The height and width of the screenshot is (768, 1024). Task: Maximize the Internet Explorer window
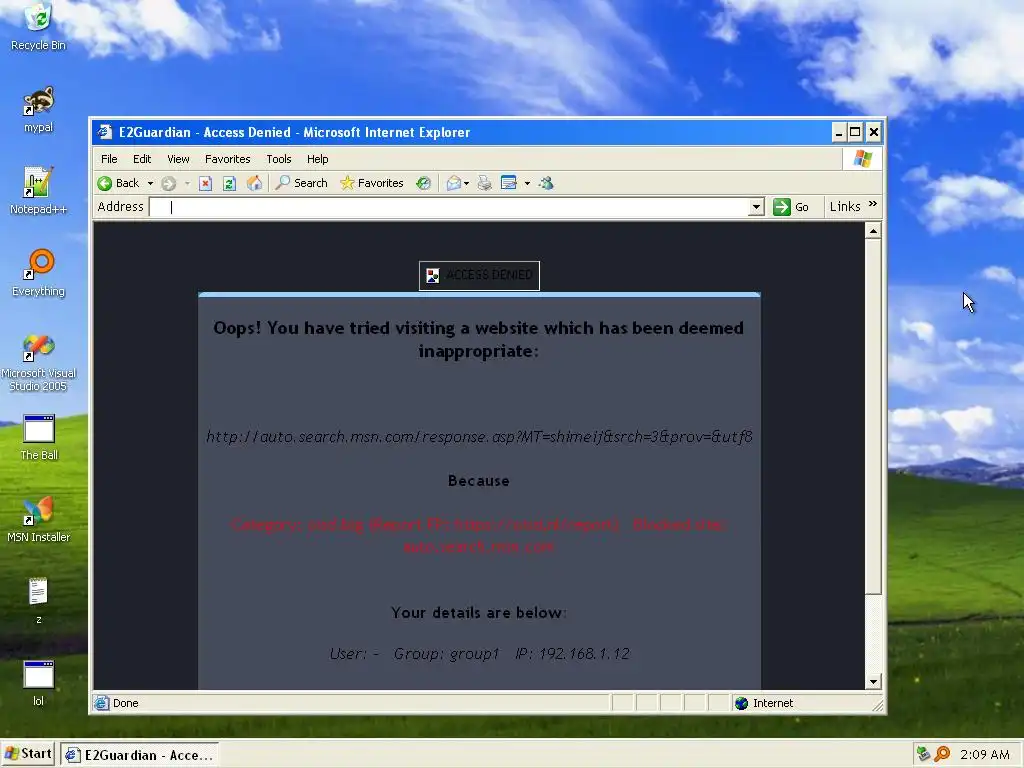click(x=855, y=133)
